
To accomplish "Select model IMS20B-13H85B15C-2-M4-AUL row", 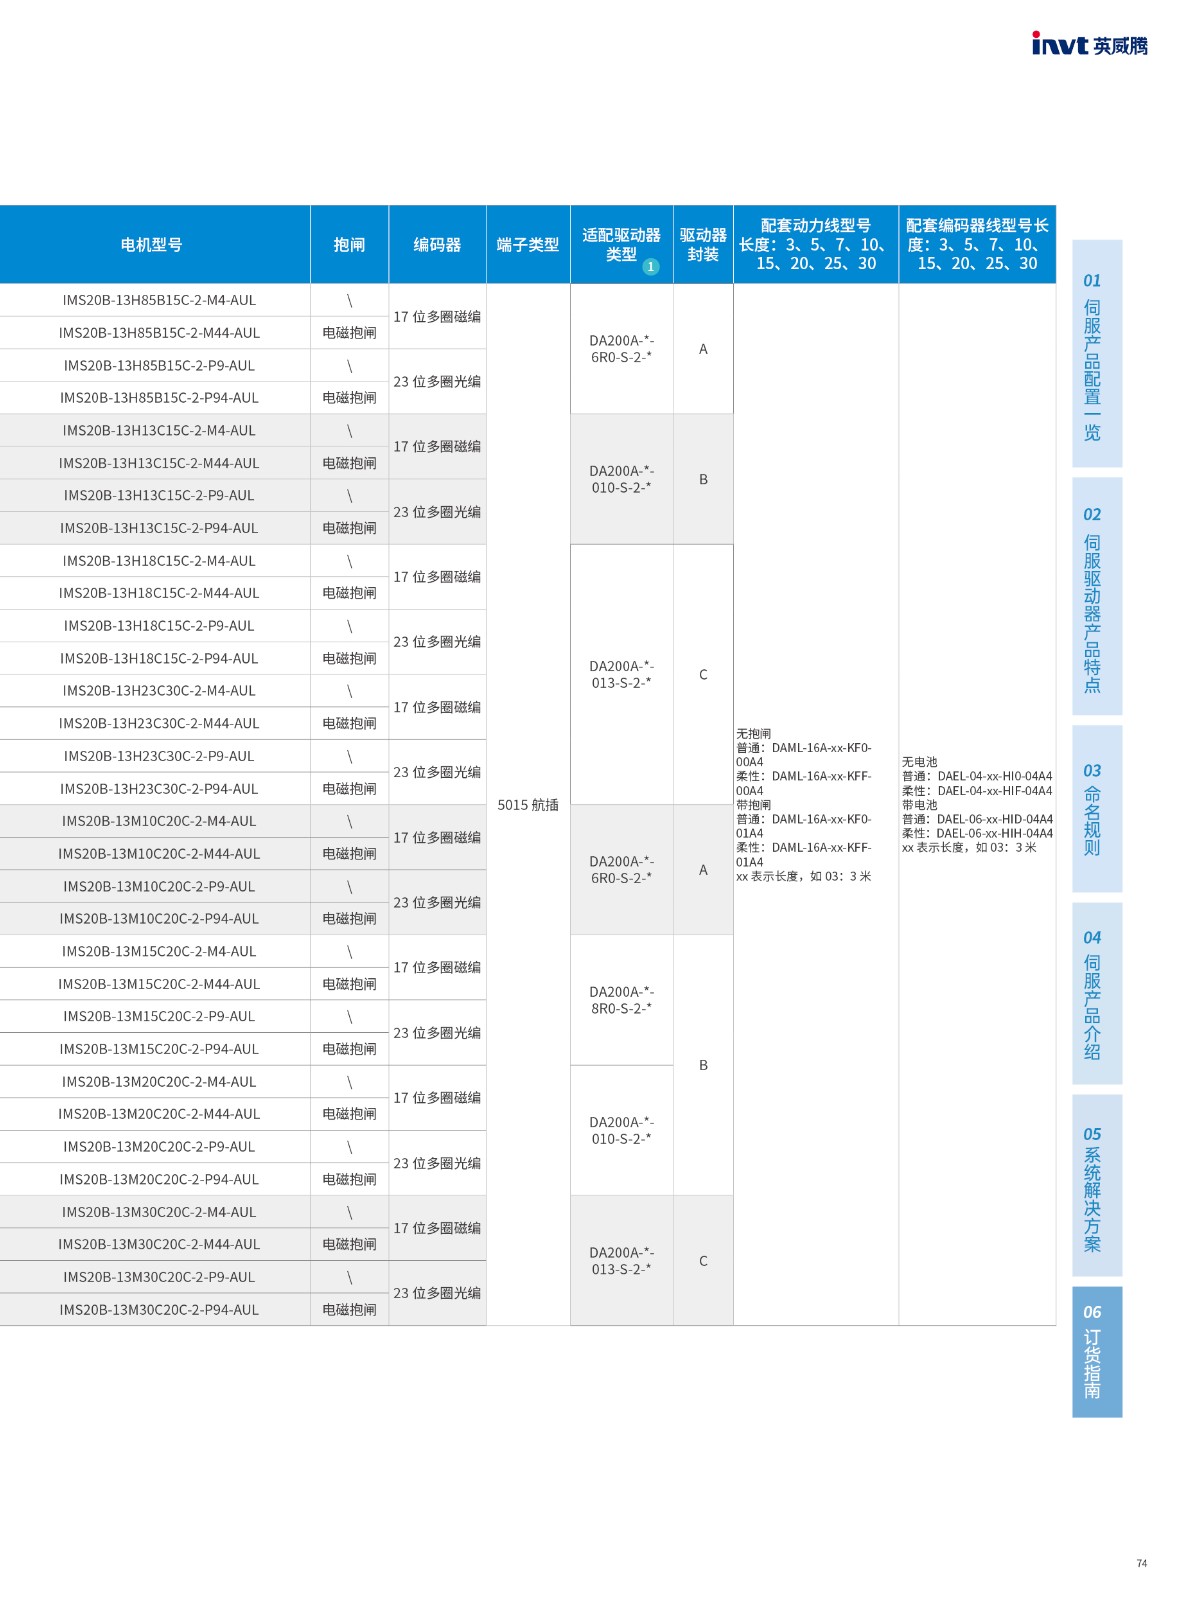I will click(x=159, y=300).
